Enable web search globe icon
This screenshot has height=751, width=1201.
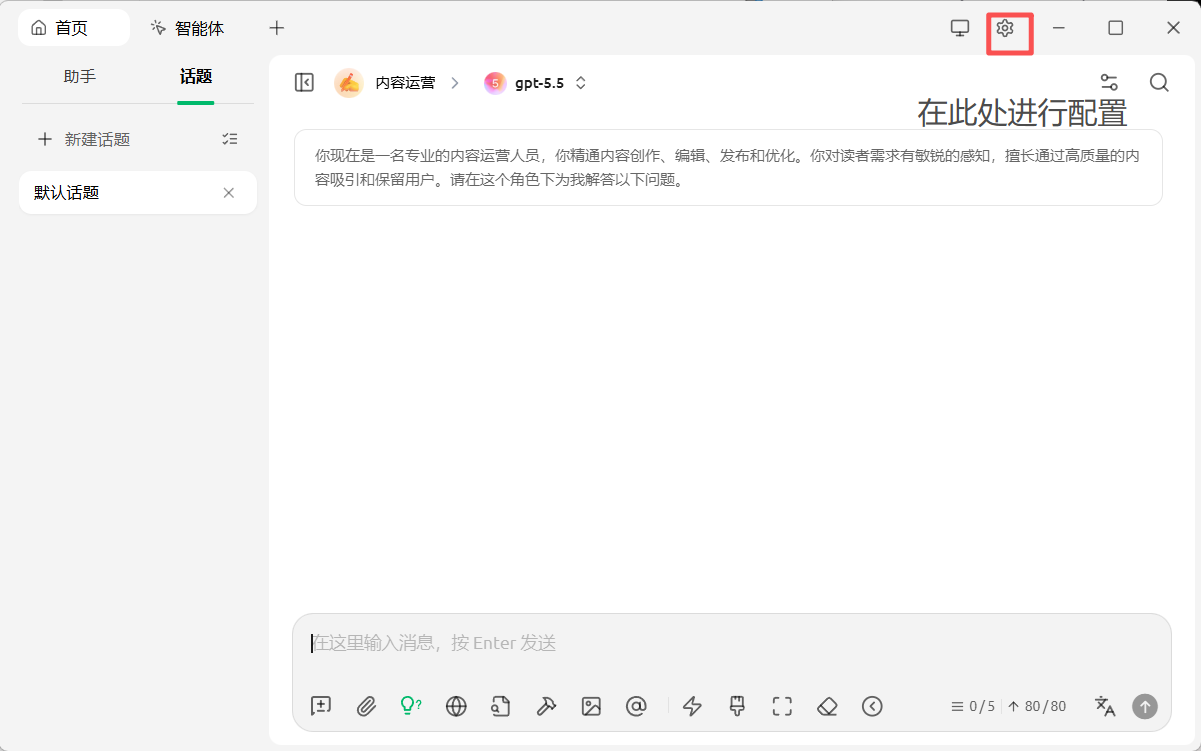(456, 706)
